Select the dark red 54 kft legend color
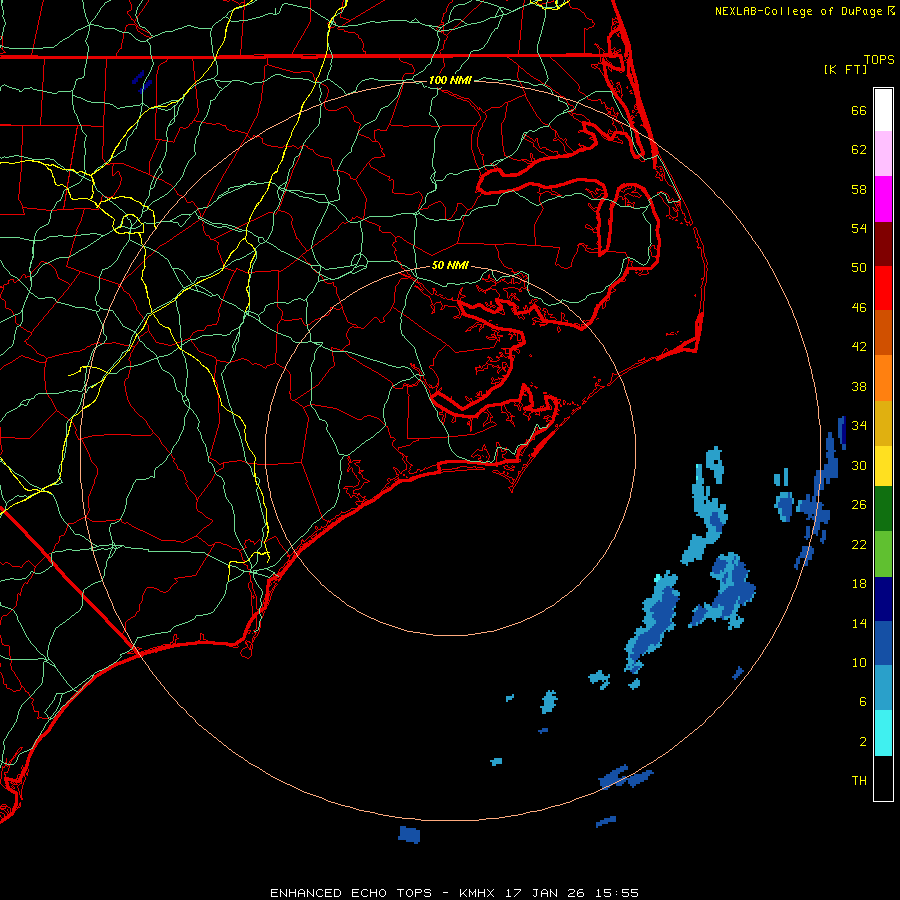 click(x=883, y=244)
